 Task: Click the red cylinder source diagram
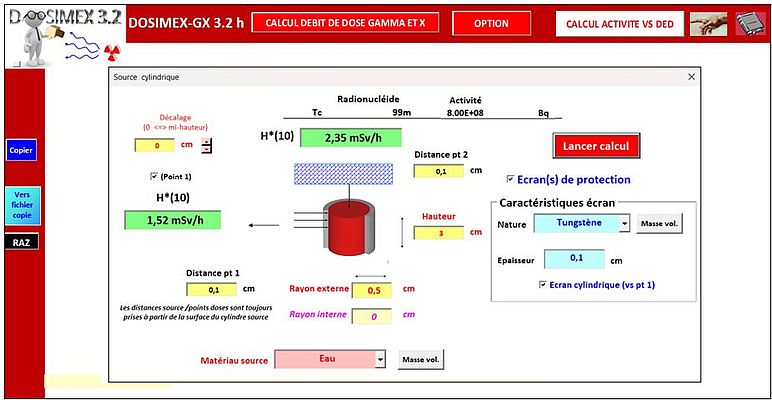tap(343, 228)
